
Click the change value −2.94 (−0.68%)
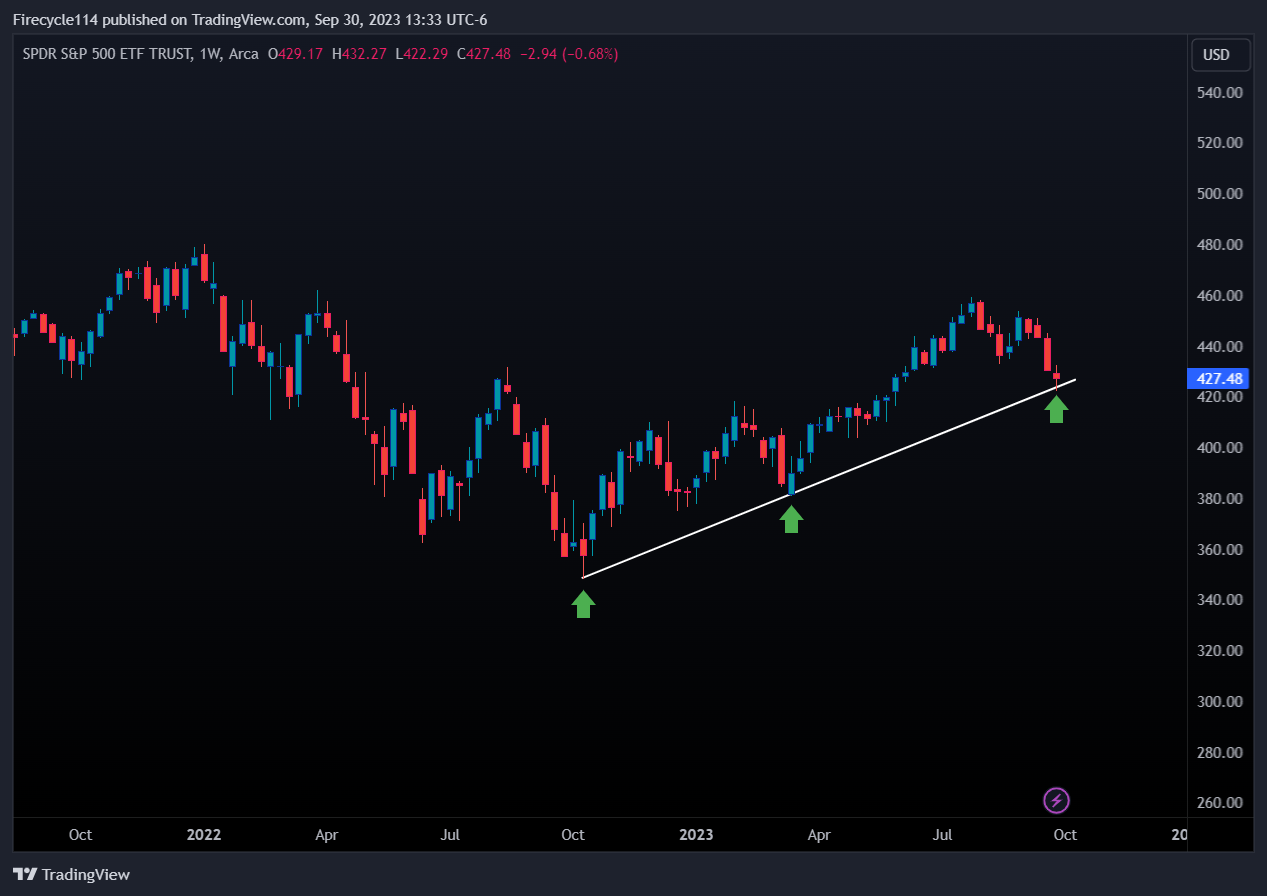pyautogui.click(x=568, y=54)
